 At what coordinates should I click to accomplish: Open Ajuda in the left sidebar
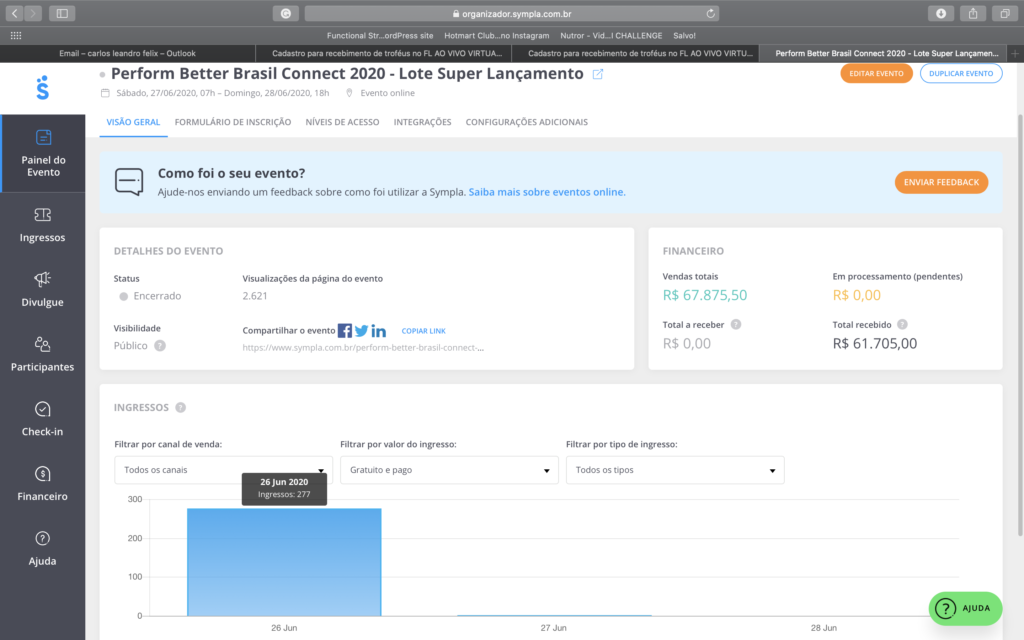point(42,548)
